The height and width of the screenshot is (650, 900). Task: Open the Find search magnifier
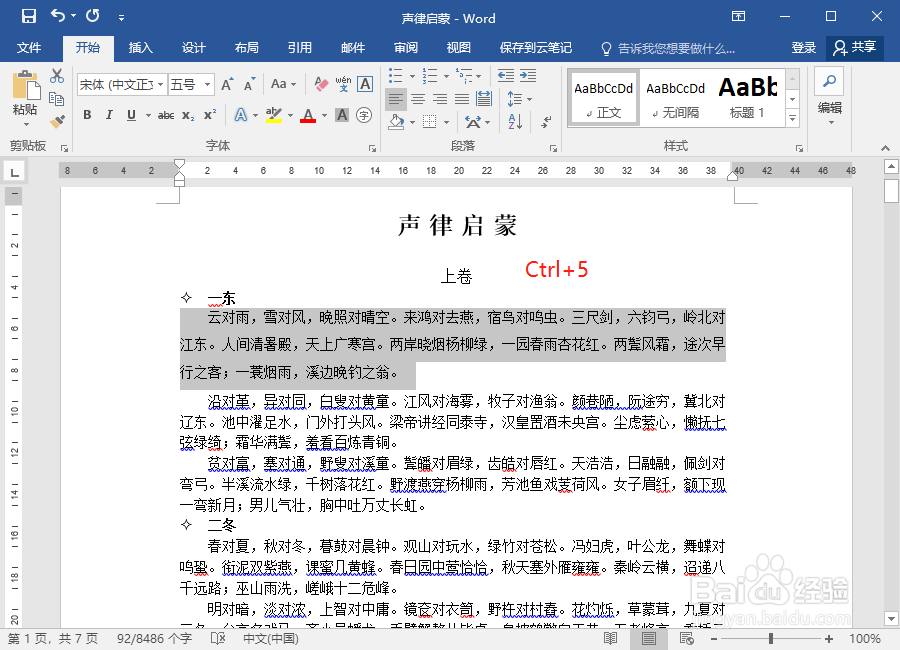click(829, 82)
